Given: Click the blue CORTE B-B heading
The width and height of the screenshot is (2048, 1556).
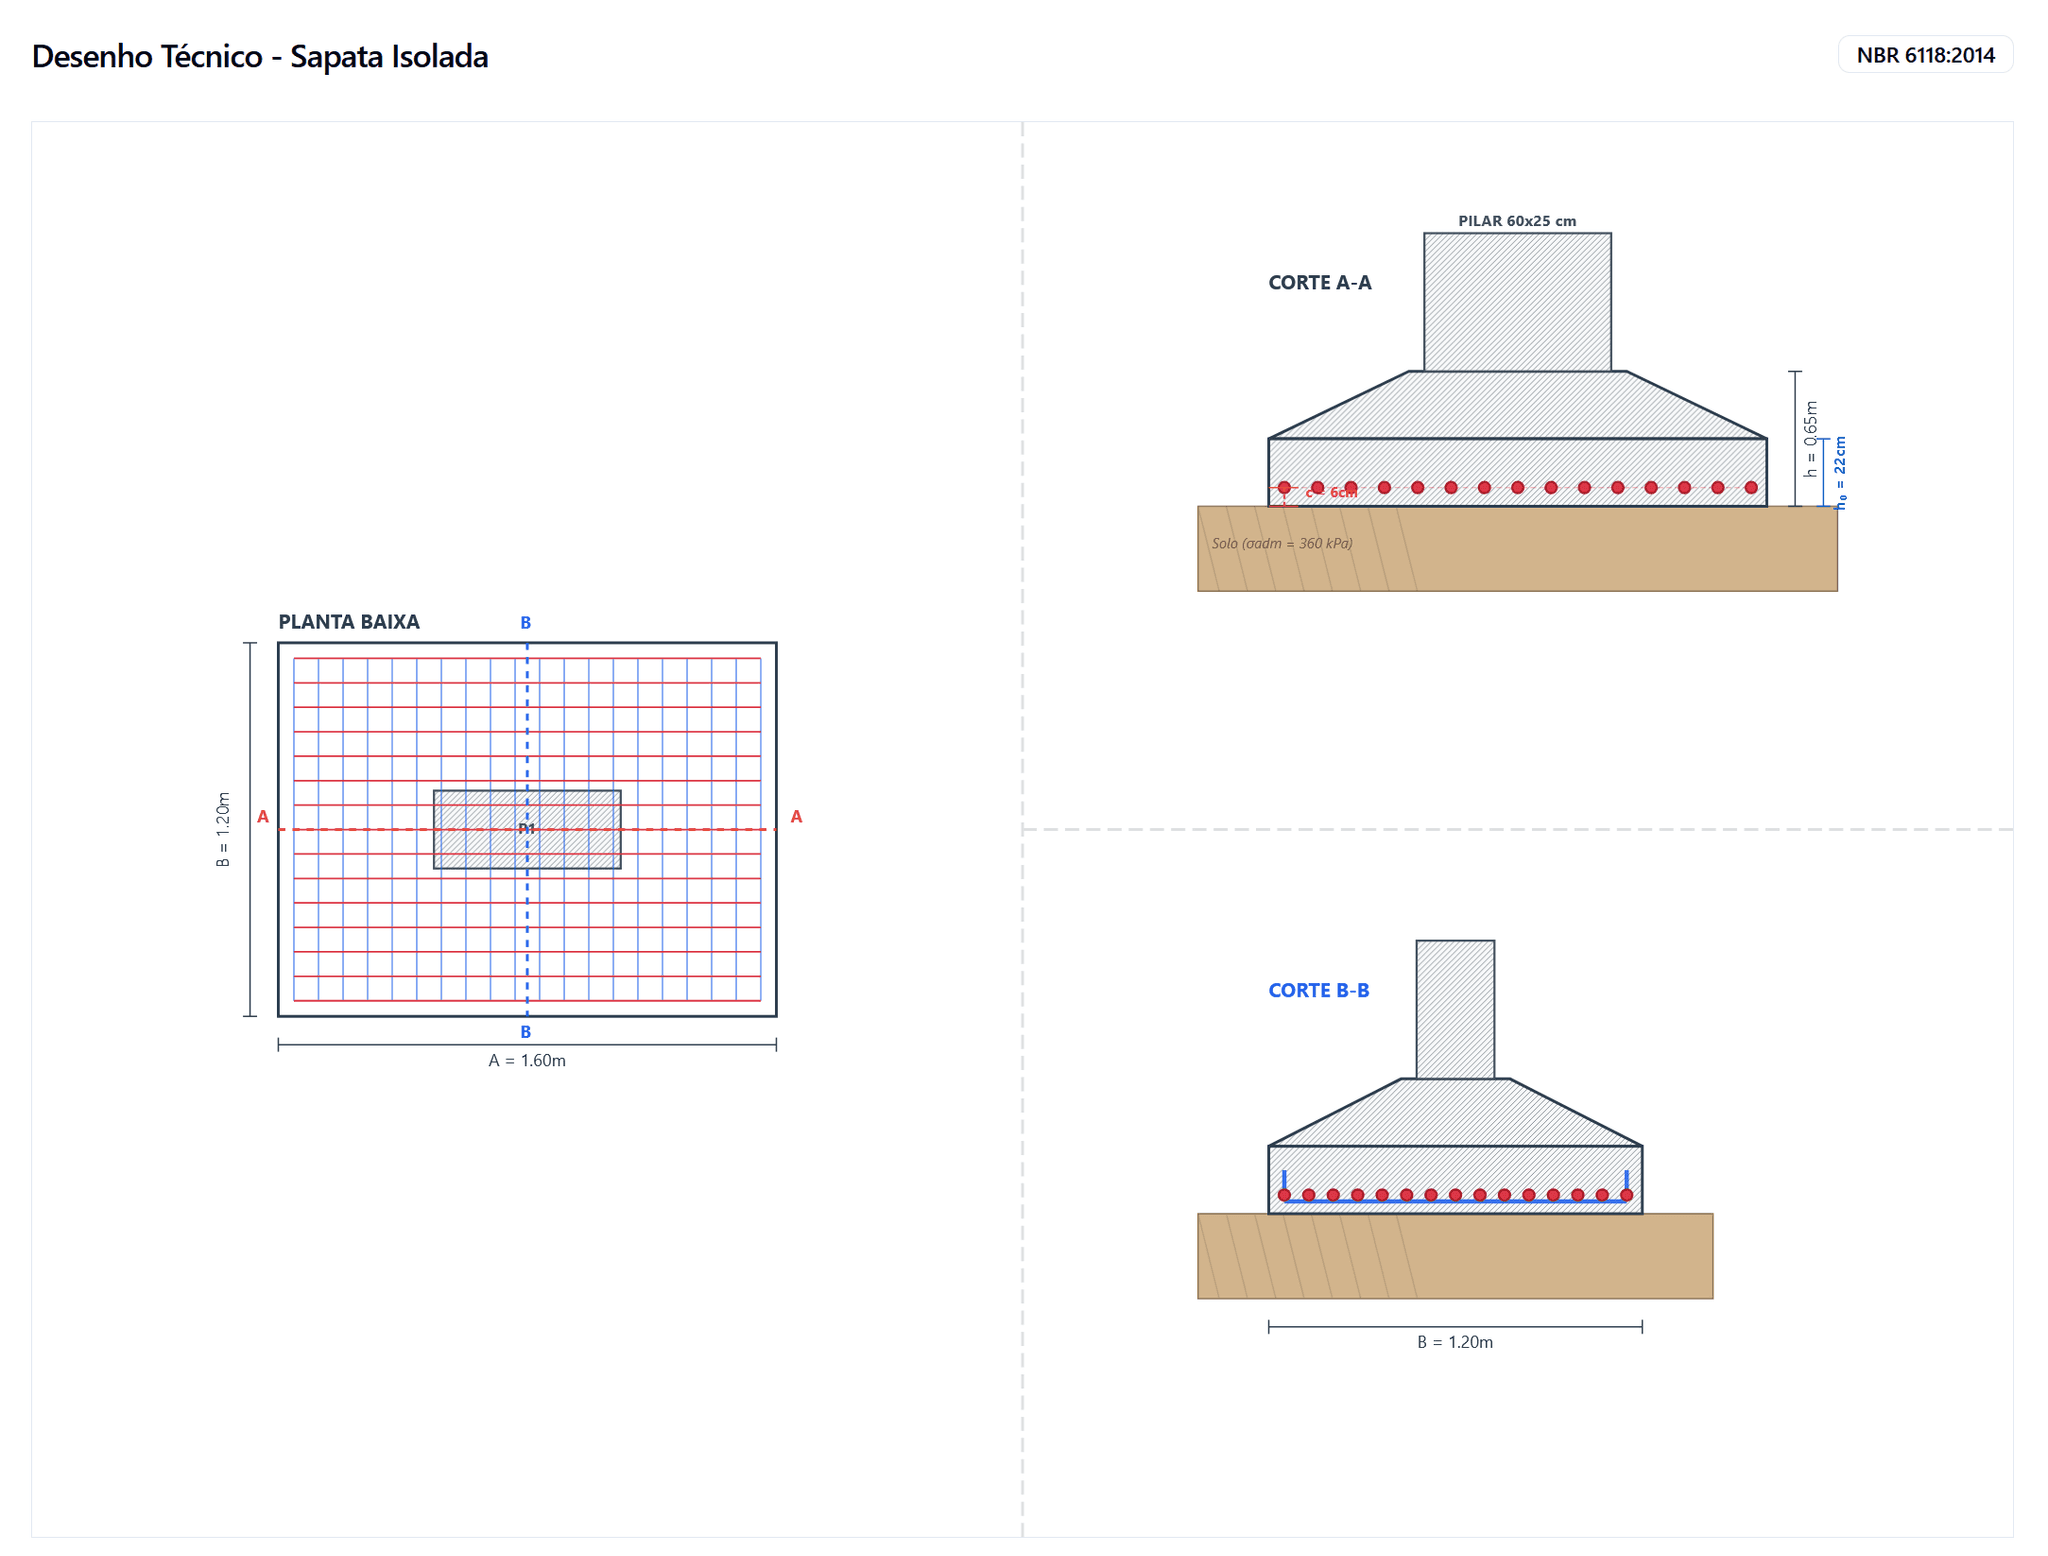Looking at the screenshot, I should click(x=1318, y=990).
